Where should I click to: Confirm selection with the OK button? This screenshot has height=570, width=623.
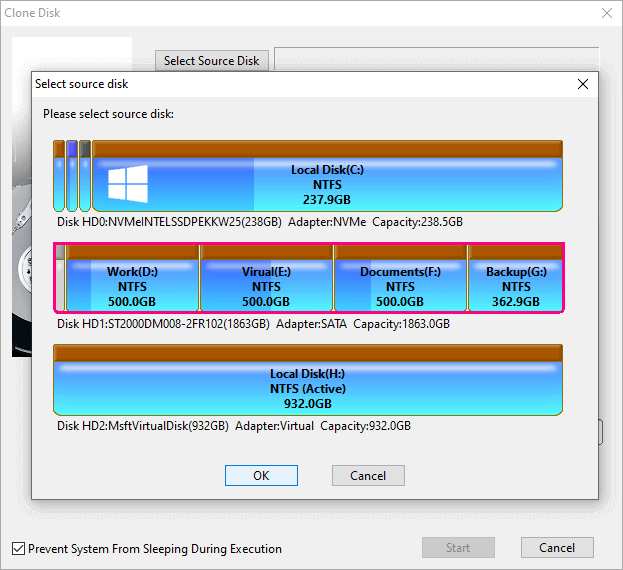(261, 476)
